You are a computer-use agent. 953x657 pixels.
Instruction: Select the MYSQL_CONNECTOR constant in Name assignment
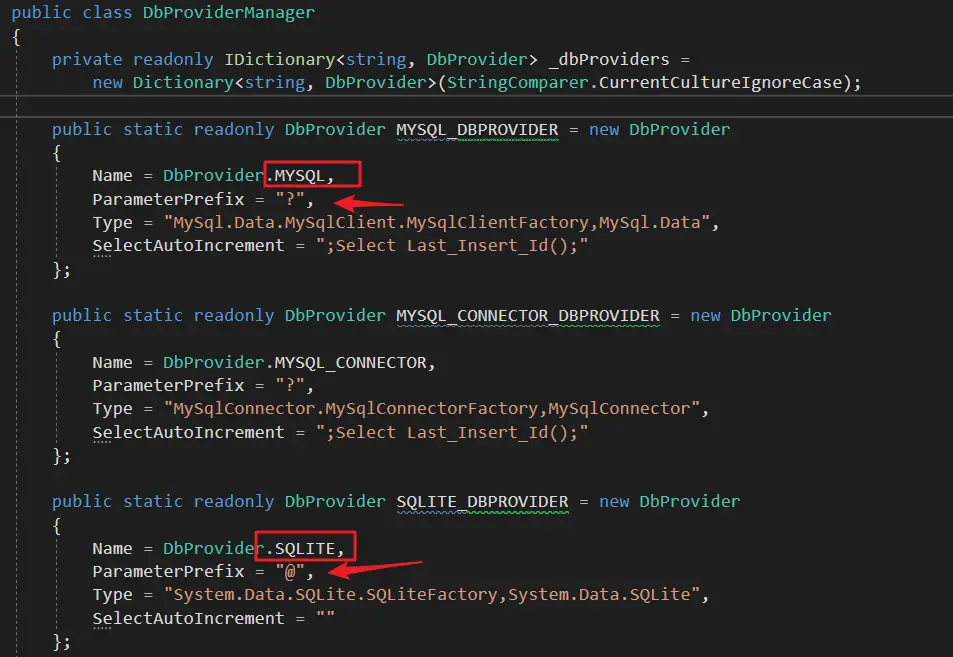pos(351,362)
